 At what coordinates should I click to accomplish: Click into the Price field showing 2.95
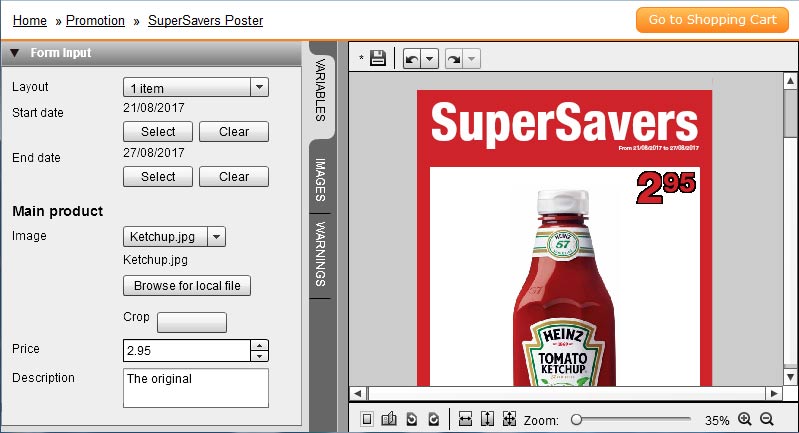pos(187,350)
